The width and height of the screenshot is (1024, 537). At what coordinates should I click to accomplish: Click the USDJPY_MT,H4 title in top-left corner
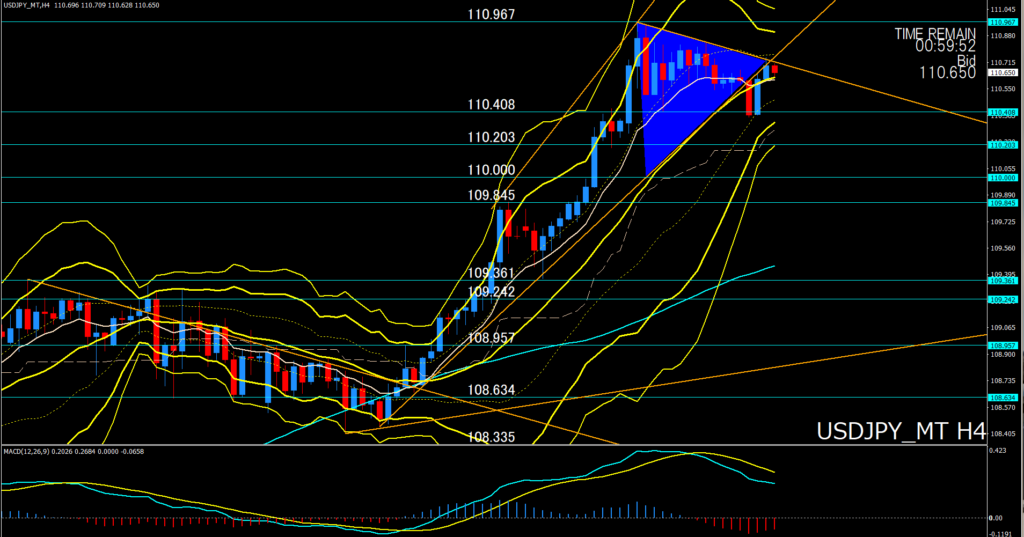(x=26, y=5)
